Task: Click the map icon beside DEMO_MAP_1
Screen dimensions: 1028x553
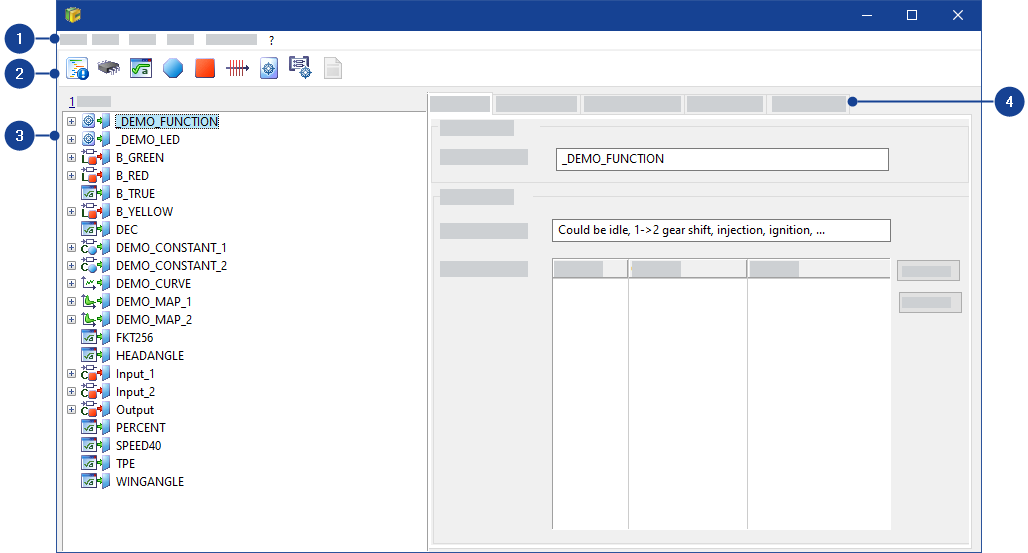Action: coord(89,302)
